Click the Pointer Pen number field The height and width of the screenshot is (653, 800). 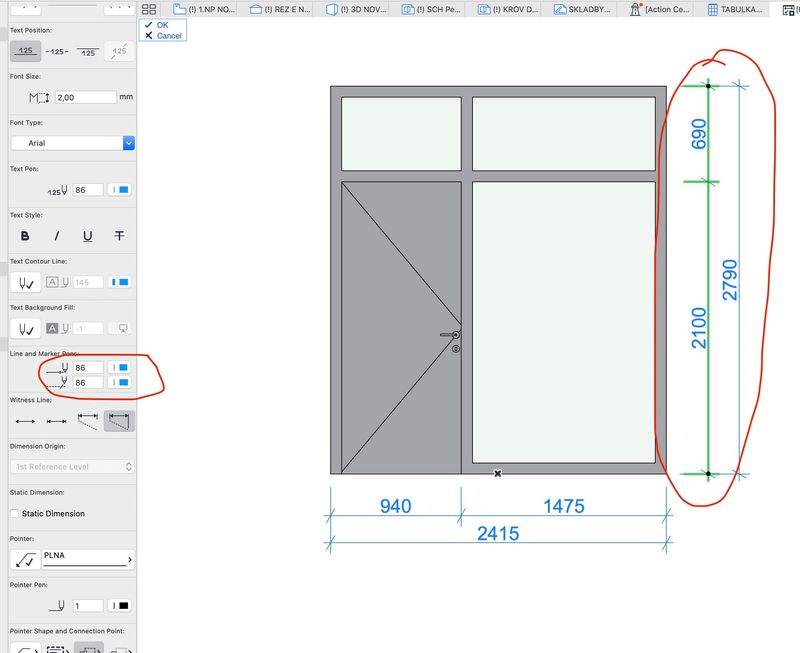pyautogui.click(x=88, y=606)
